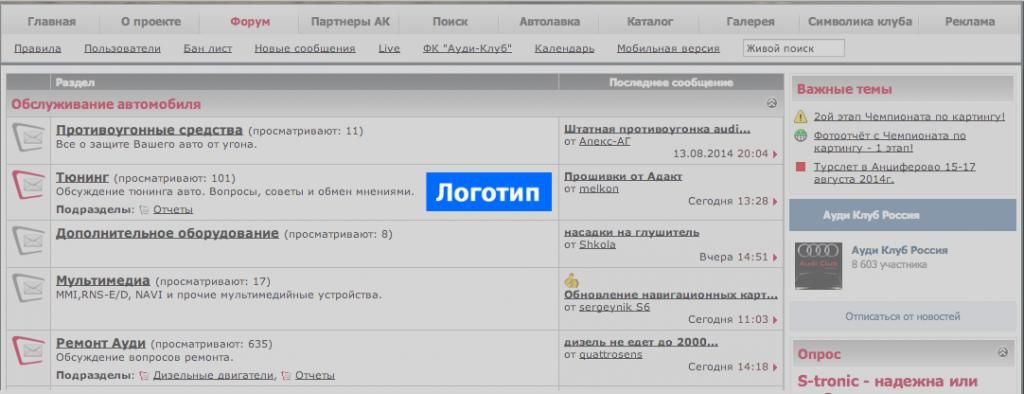This screenshot has width=1024, height=394.
Task: Open ФК "Ауди-Клуб" link
Action: (x=467, y=48)
